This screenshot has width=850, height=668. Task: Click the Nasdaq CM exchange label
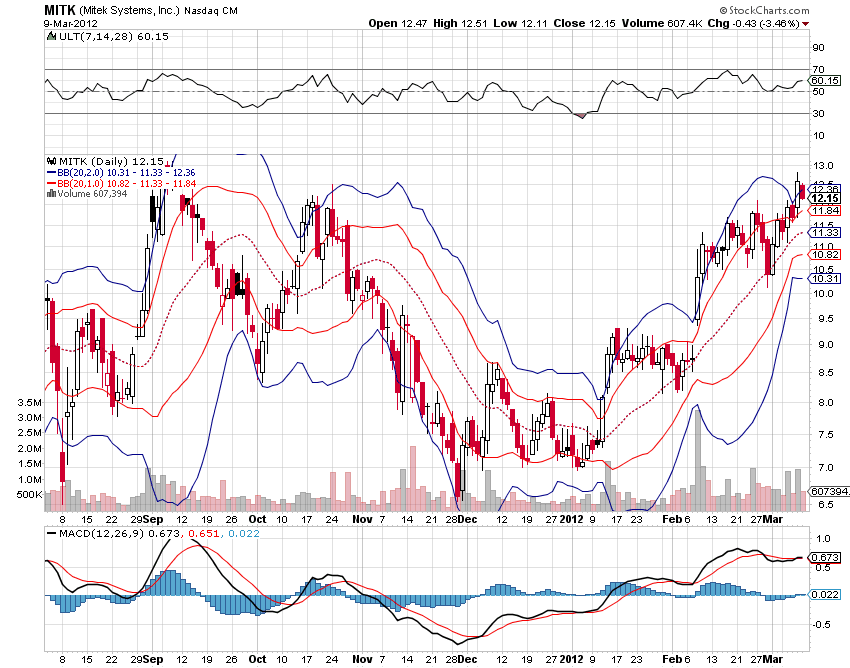(x=211, y=11)
